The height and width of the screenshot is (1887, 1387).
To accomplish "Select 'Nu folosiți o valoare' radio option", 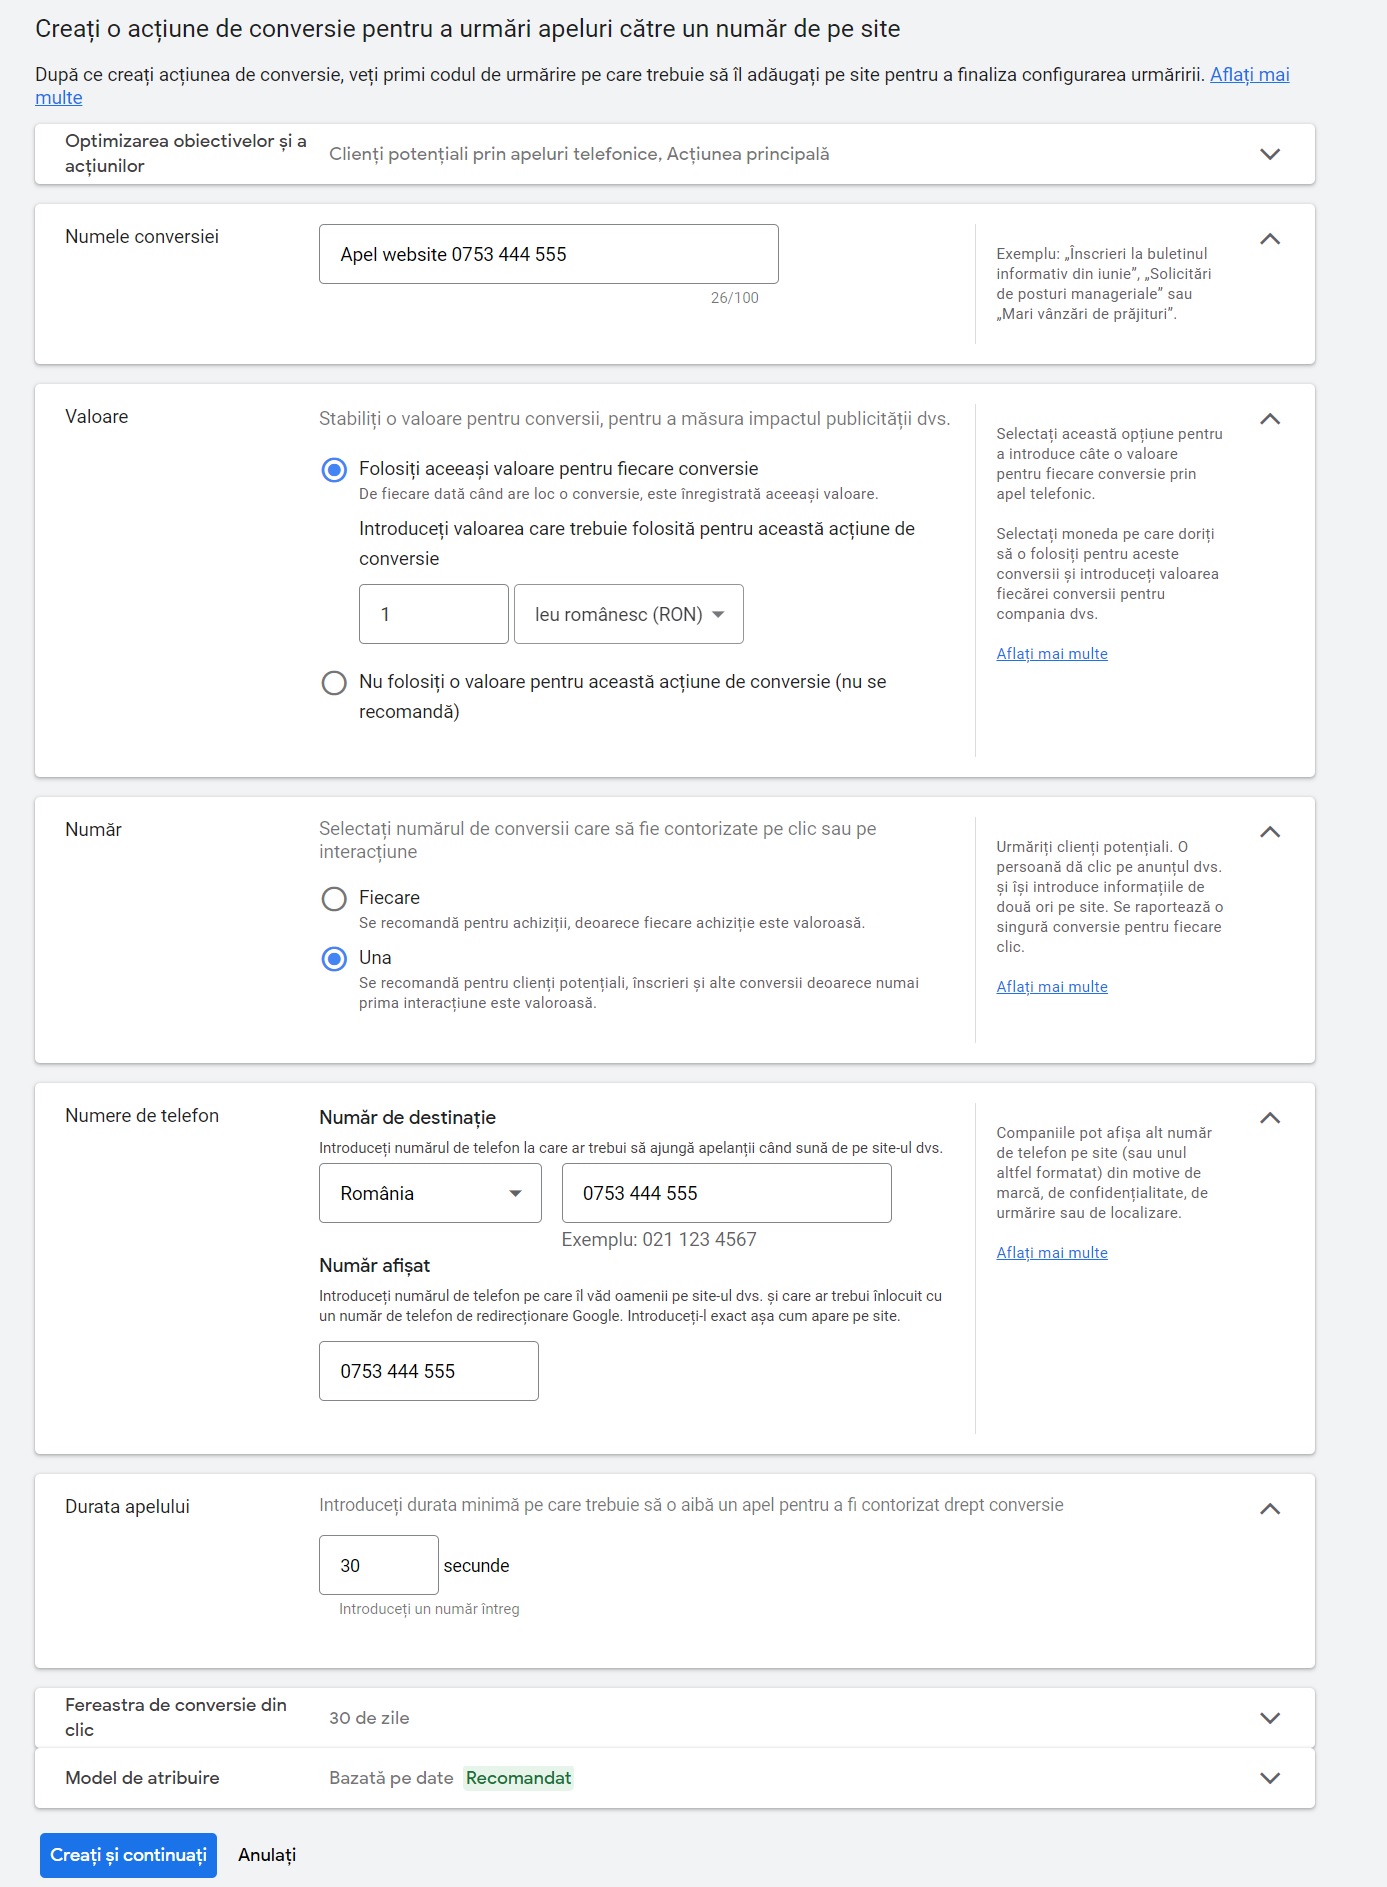I will pos(334,683).
